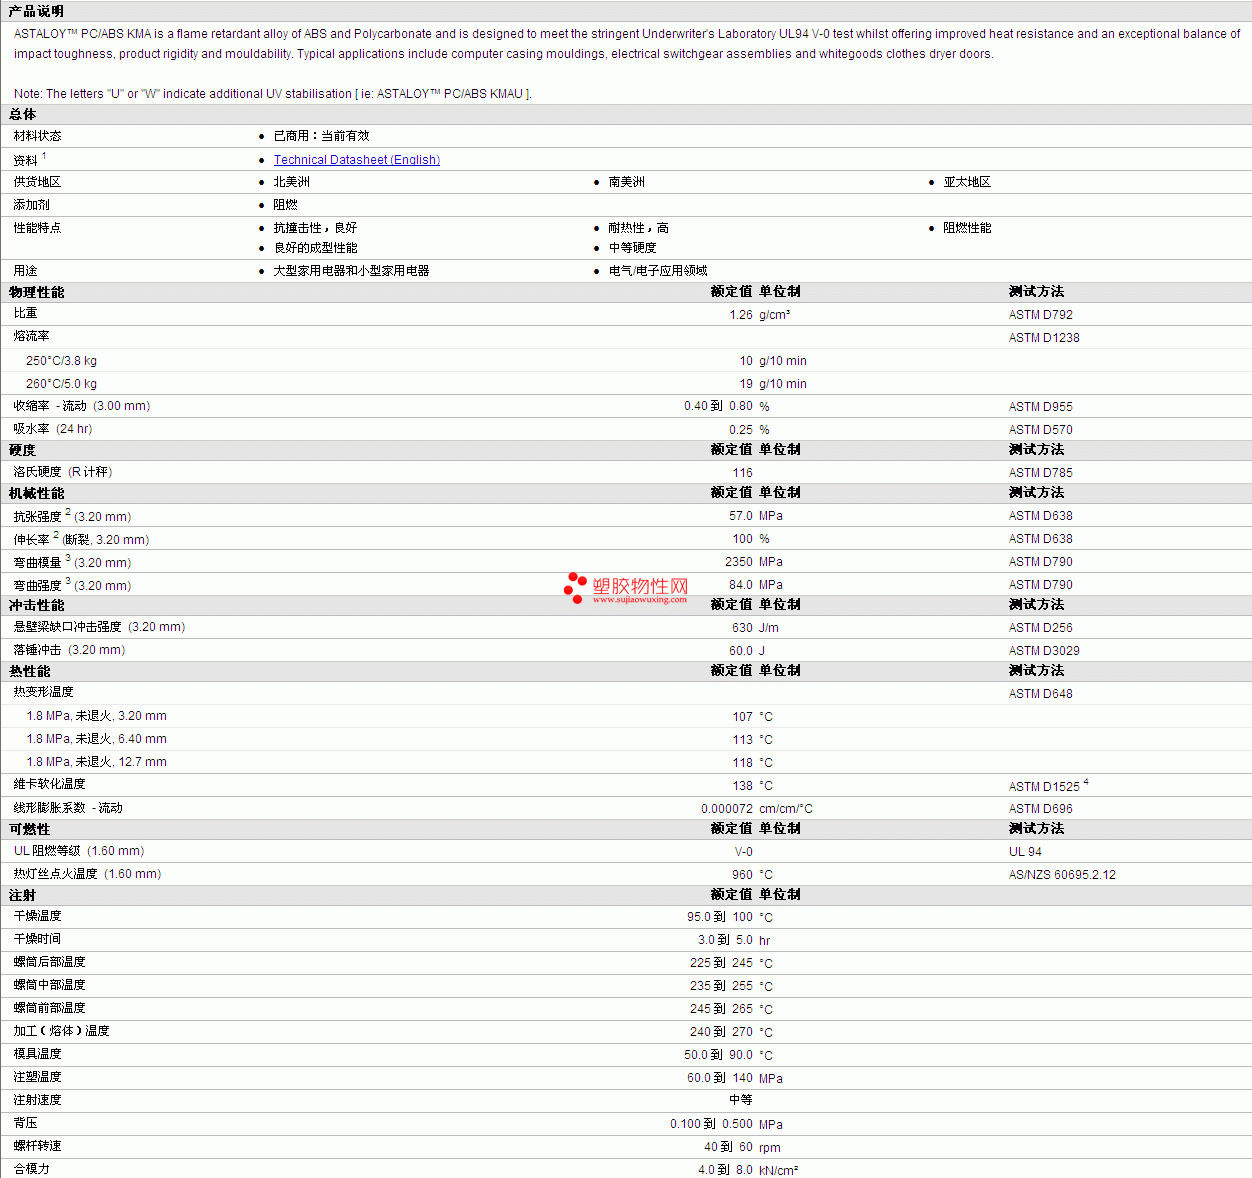This screenshot has width=1252, height=1178.
Task: Click the ASTM D3029 test method
Action: [1044, 651]
